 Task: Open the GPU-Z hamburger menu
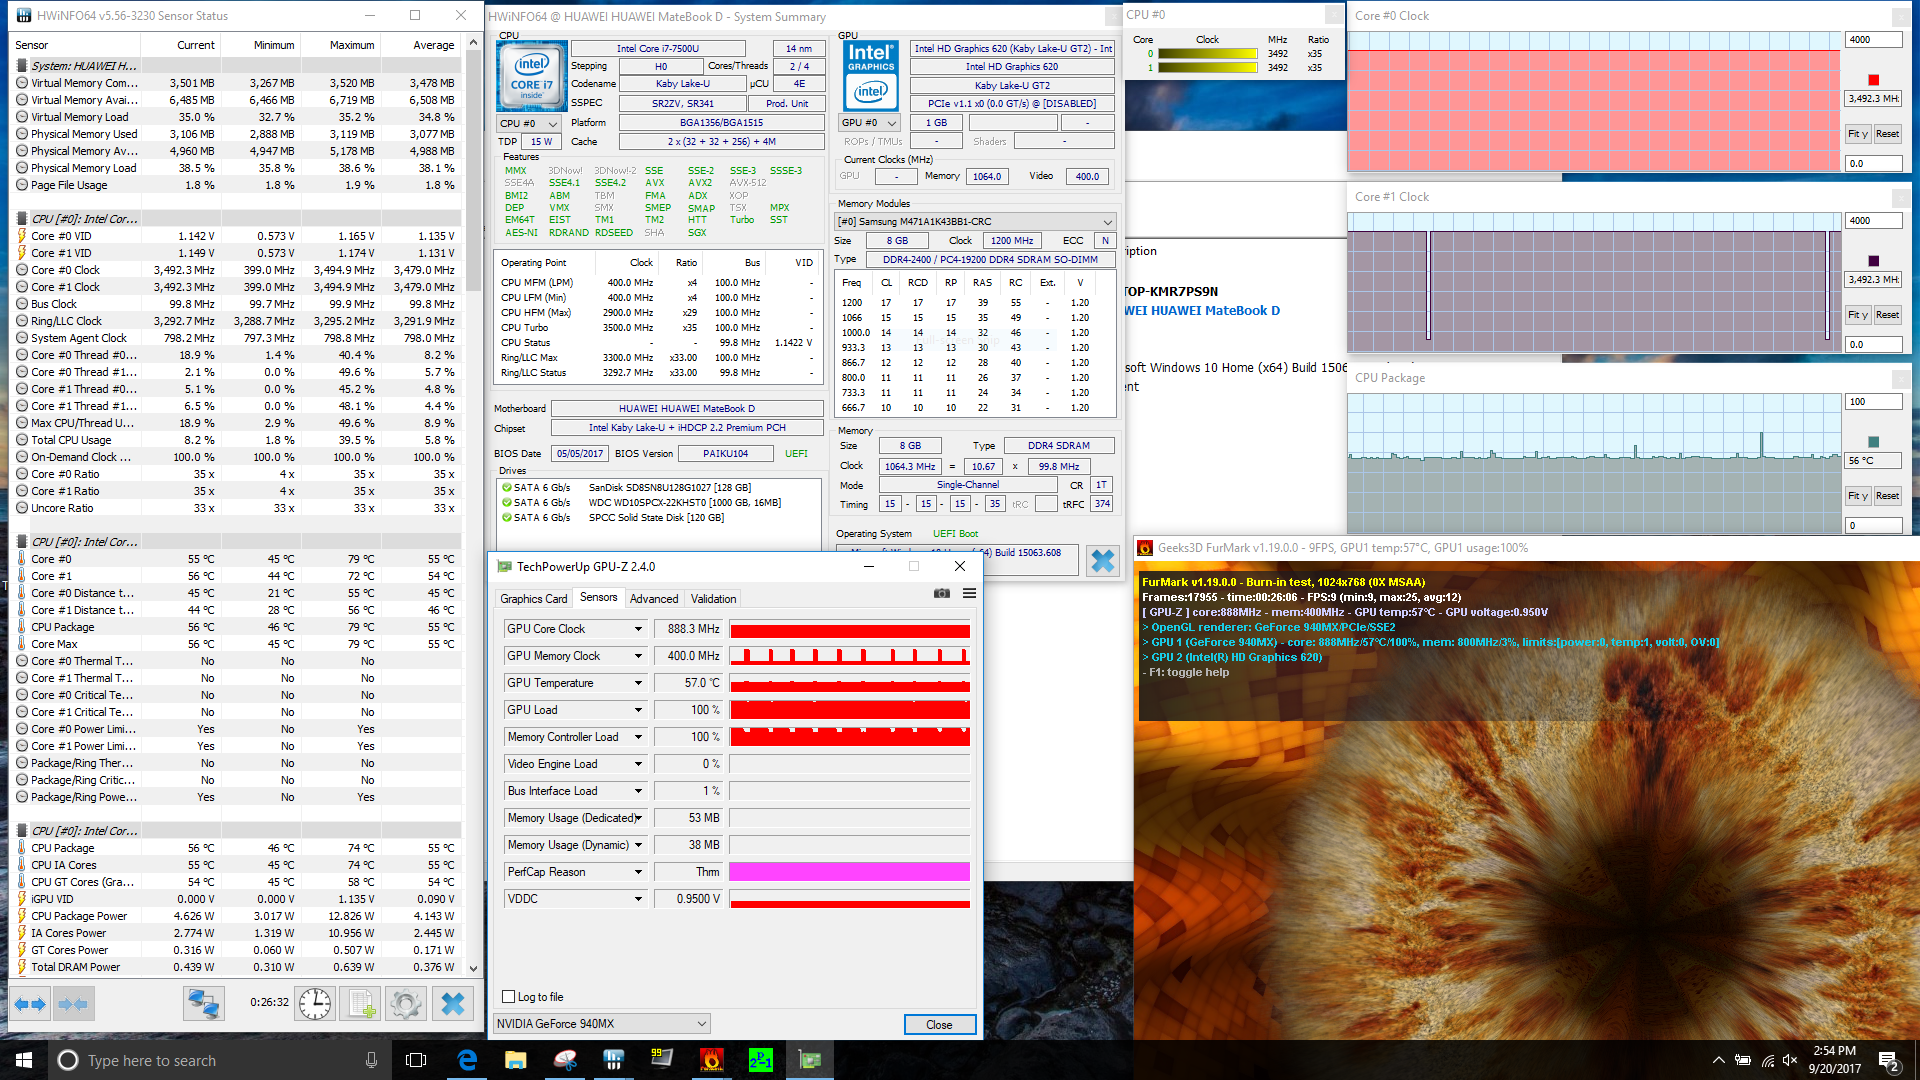click(969, 594)
